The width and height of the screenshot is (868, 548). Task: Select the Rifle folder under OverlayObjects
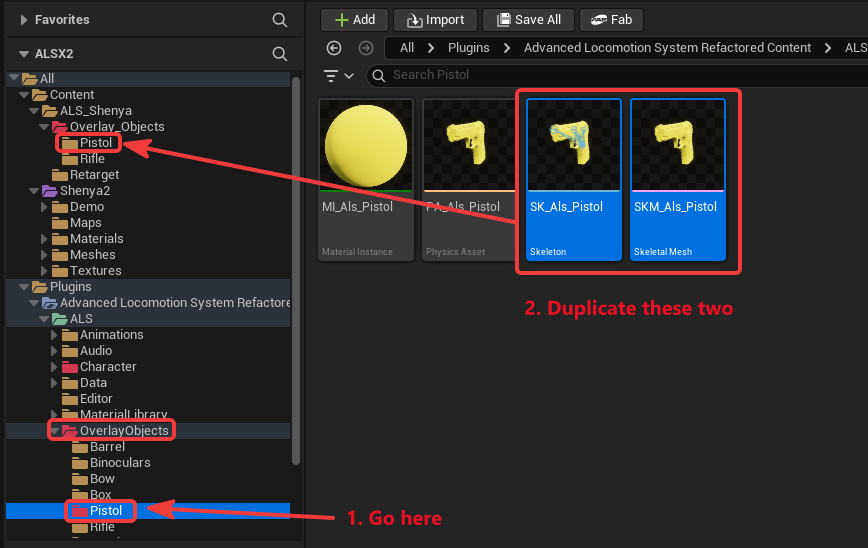point(102,527)
